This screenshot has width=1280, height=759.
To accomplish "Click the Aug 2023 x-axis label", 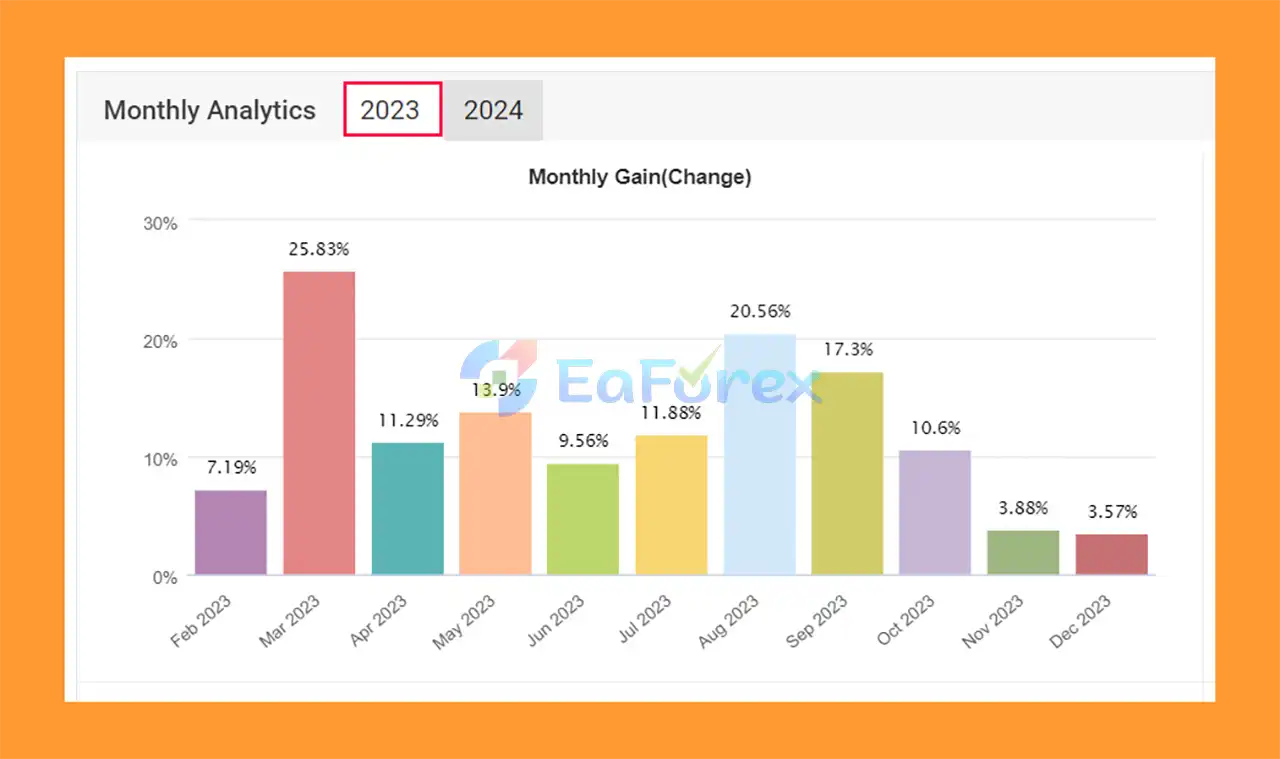I will click(730, 621).
